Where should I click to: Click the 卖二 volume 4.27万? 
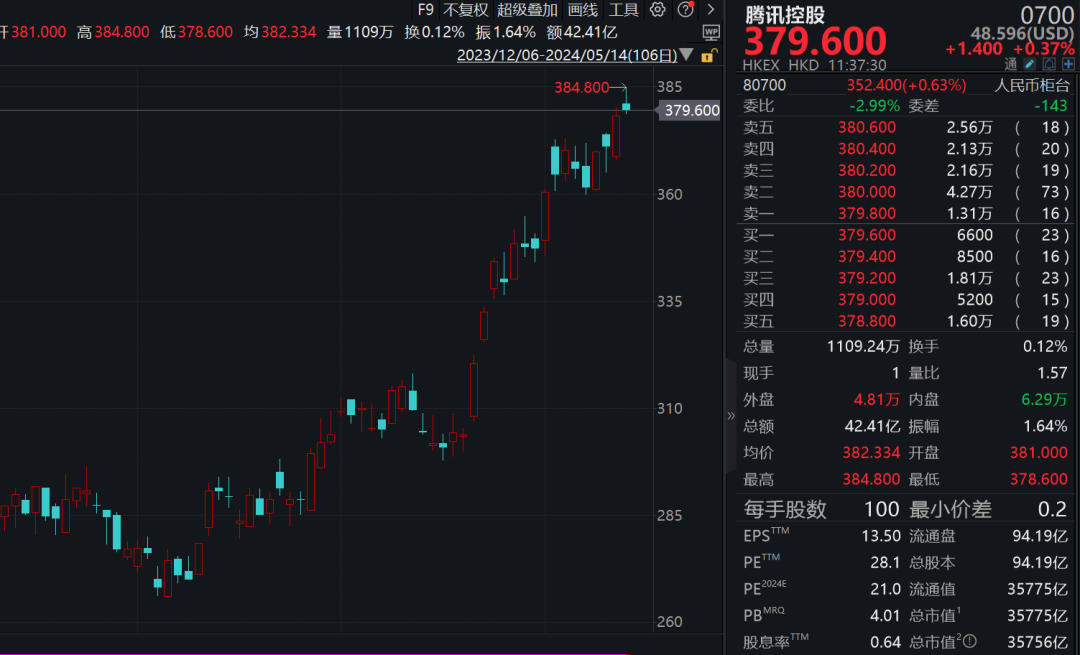[970, 191]
